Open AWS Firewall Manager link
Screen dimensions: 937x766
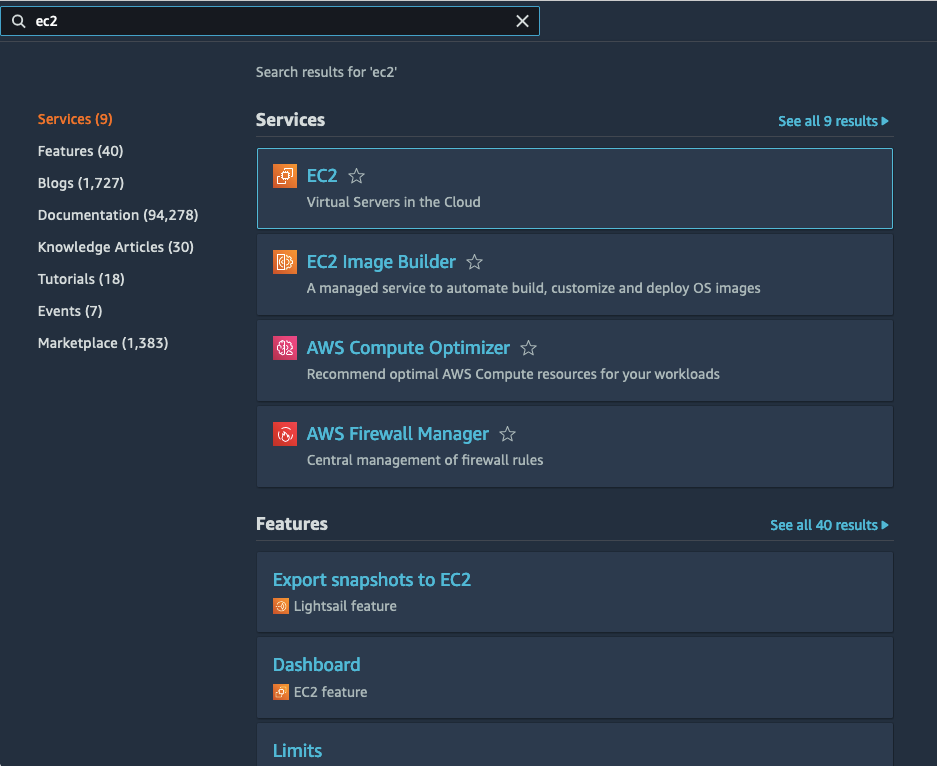tap(397, 434)
